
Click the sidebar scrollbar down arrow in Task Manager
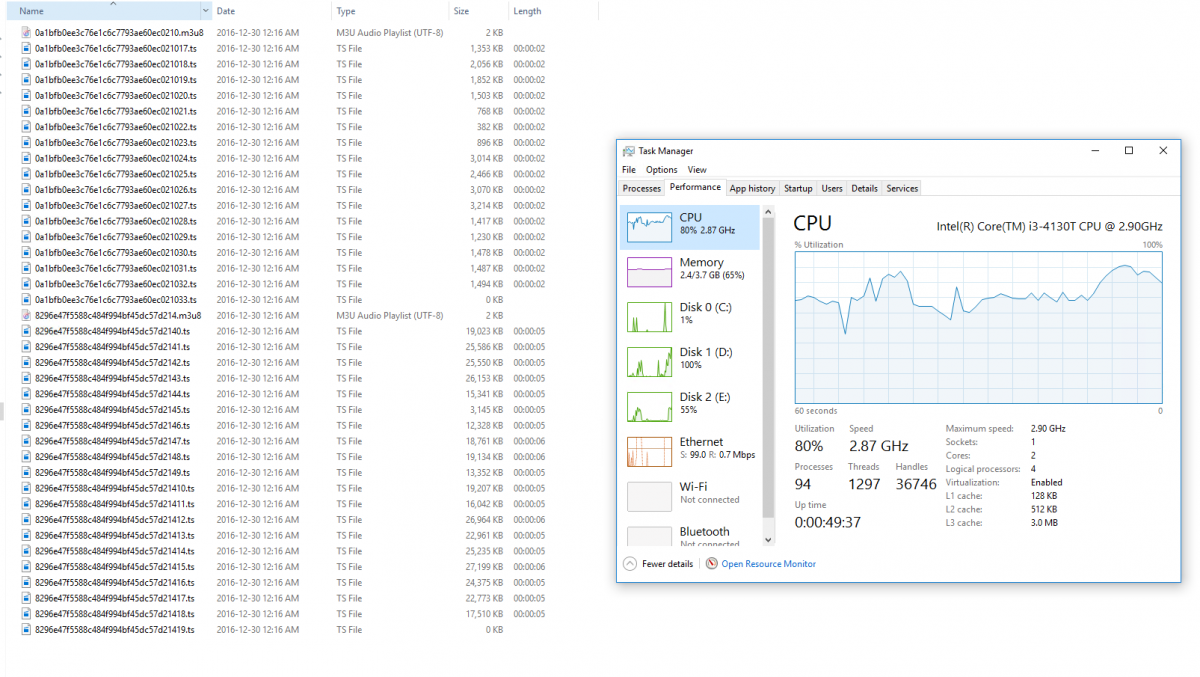coord(768,539)
